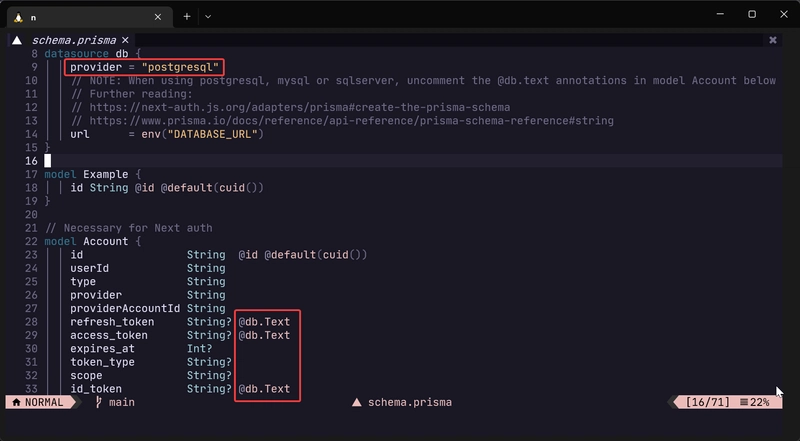Click the git branch icon in statusline
800x441 pixels.
point(98,402)
